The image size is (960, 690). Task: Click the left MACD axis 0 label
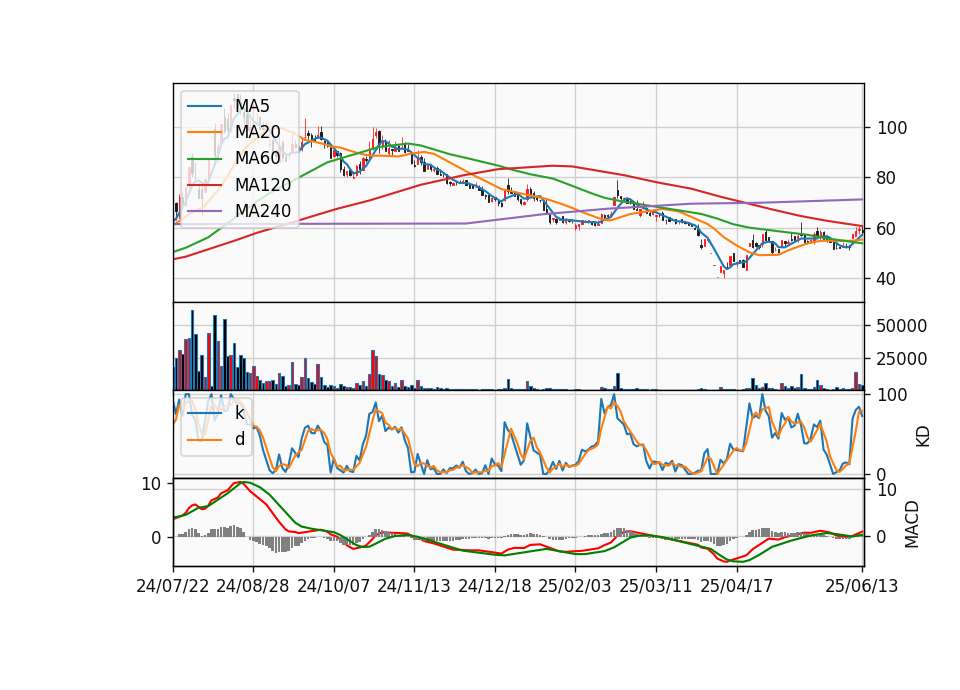tap(156, 538)
